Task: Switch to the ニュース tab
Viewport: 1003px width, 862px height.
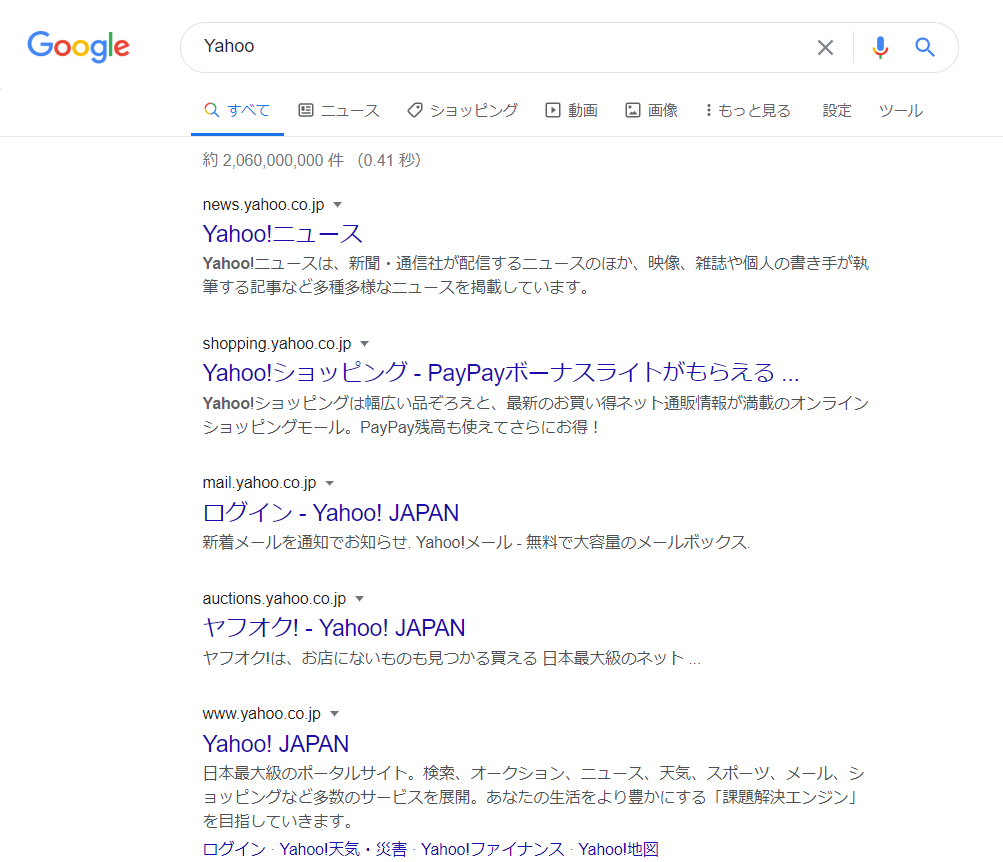Action: (x=339, y=111)
